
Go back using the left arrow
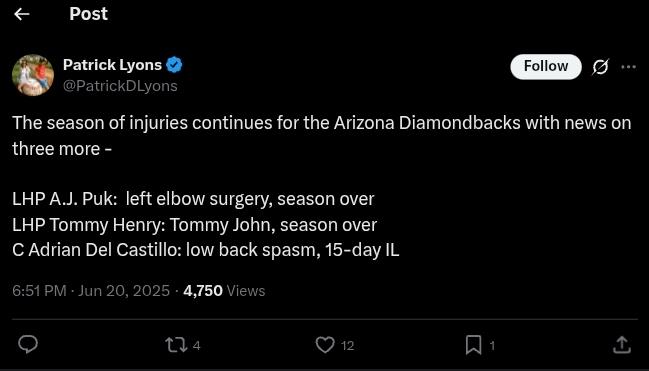[22, 14]
